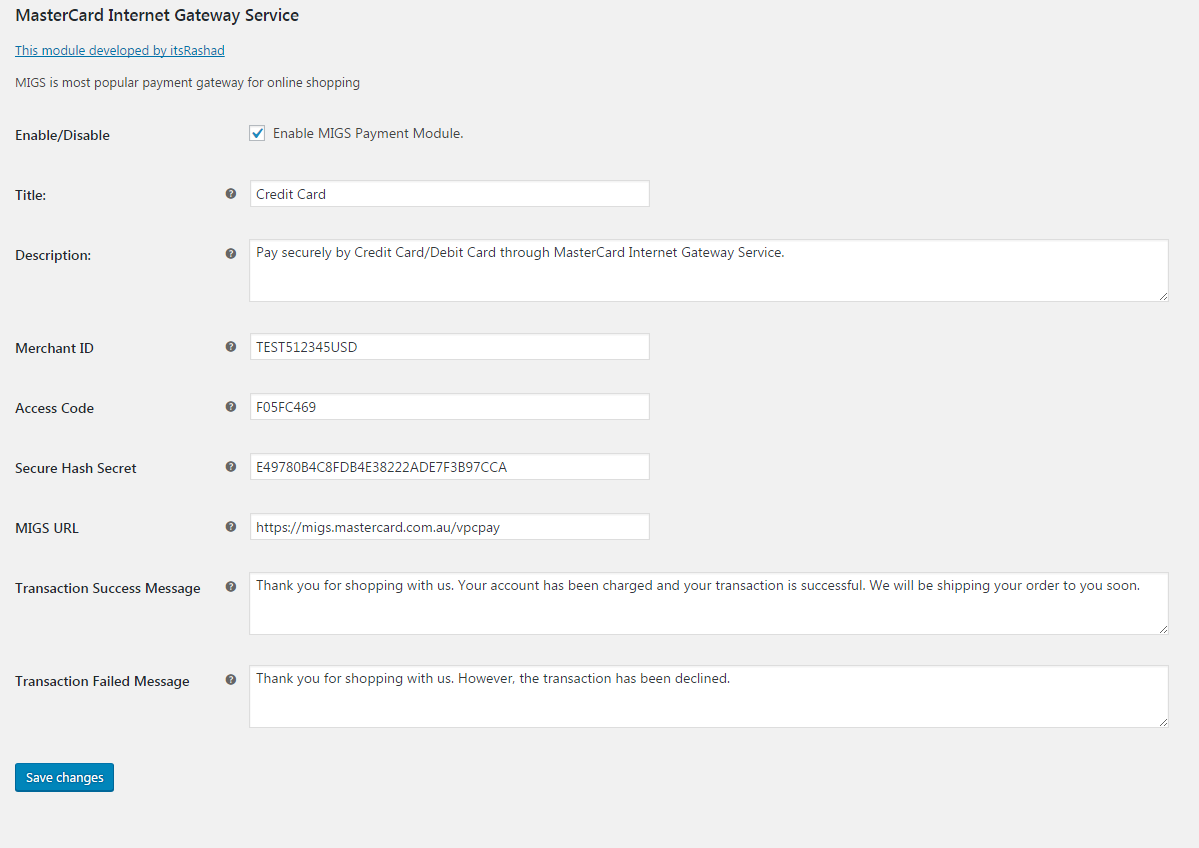Click help icon for Transaction Success Message

(x=231, y=587)
